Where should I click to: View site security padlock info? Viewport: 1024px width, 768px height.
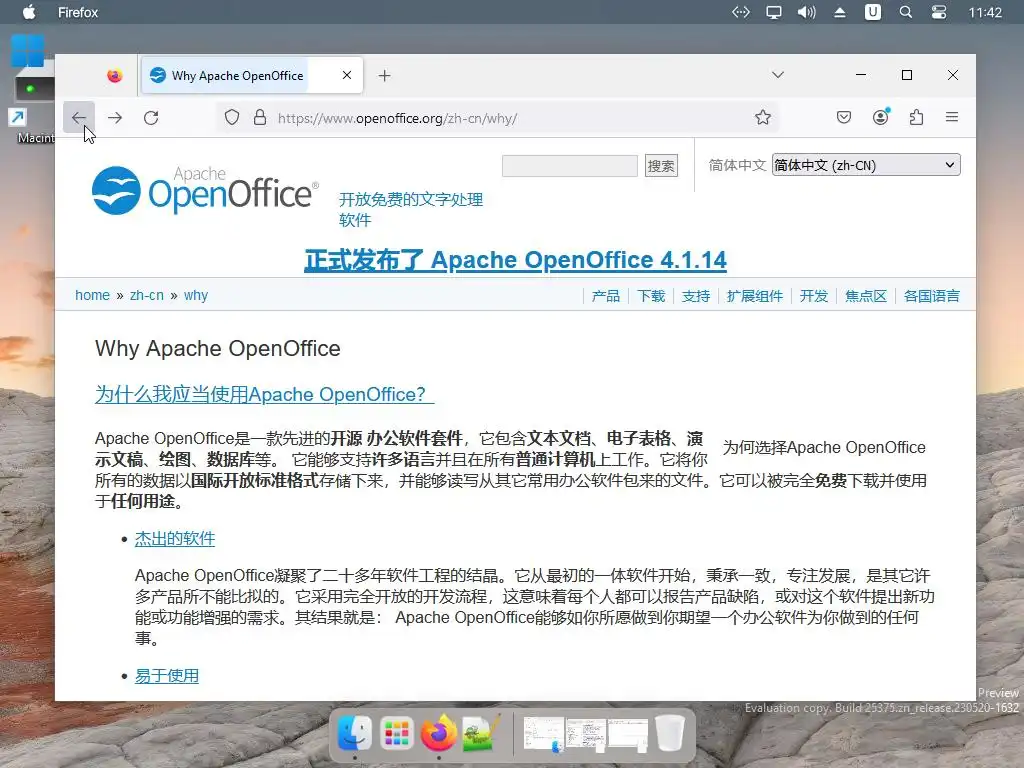point(260,118)
